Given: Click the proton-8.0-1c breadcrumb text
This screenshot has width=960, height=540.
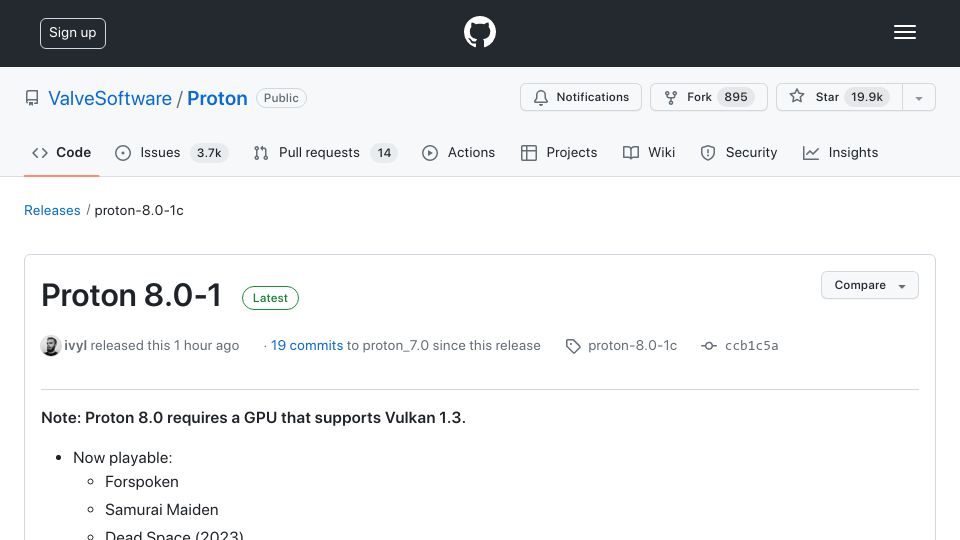Looking at the screenshot, I should [139, 211].
